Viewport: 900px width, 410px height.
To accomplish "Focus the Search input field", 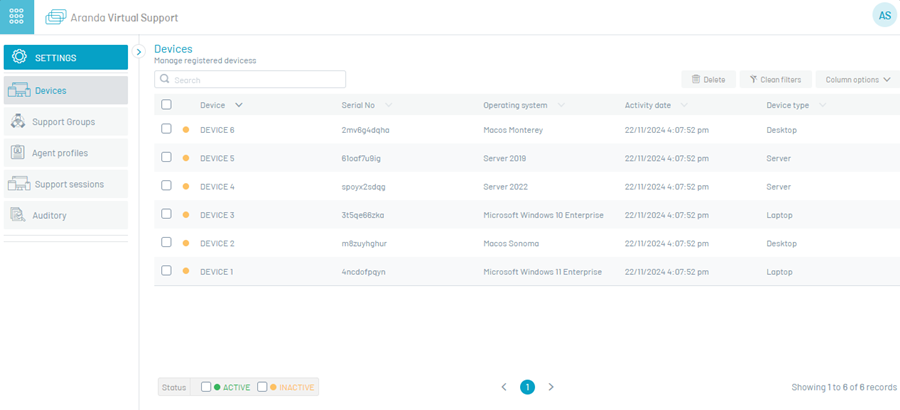I will pyautogui.click(x=250, y=79).
